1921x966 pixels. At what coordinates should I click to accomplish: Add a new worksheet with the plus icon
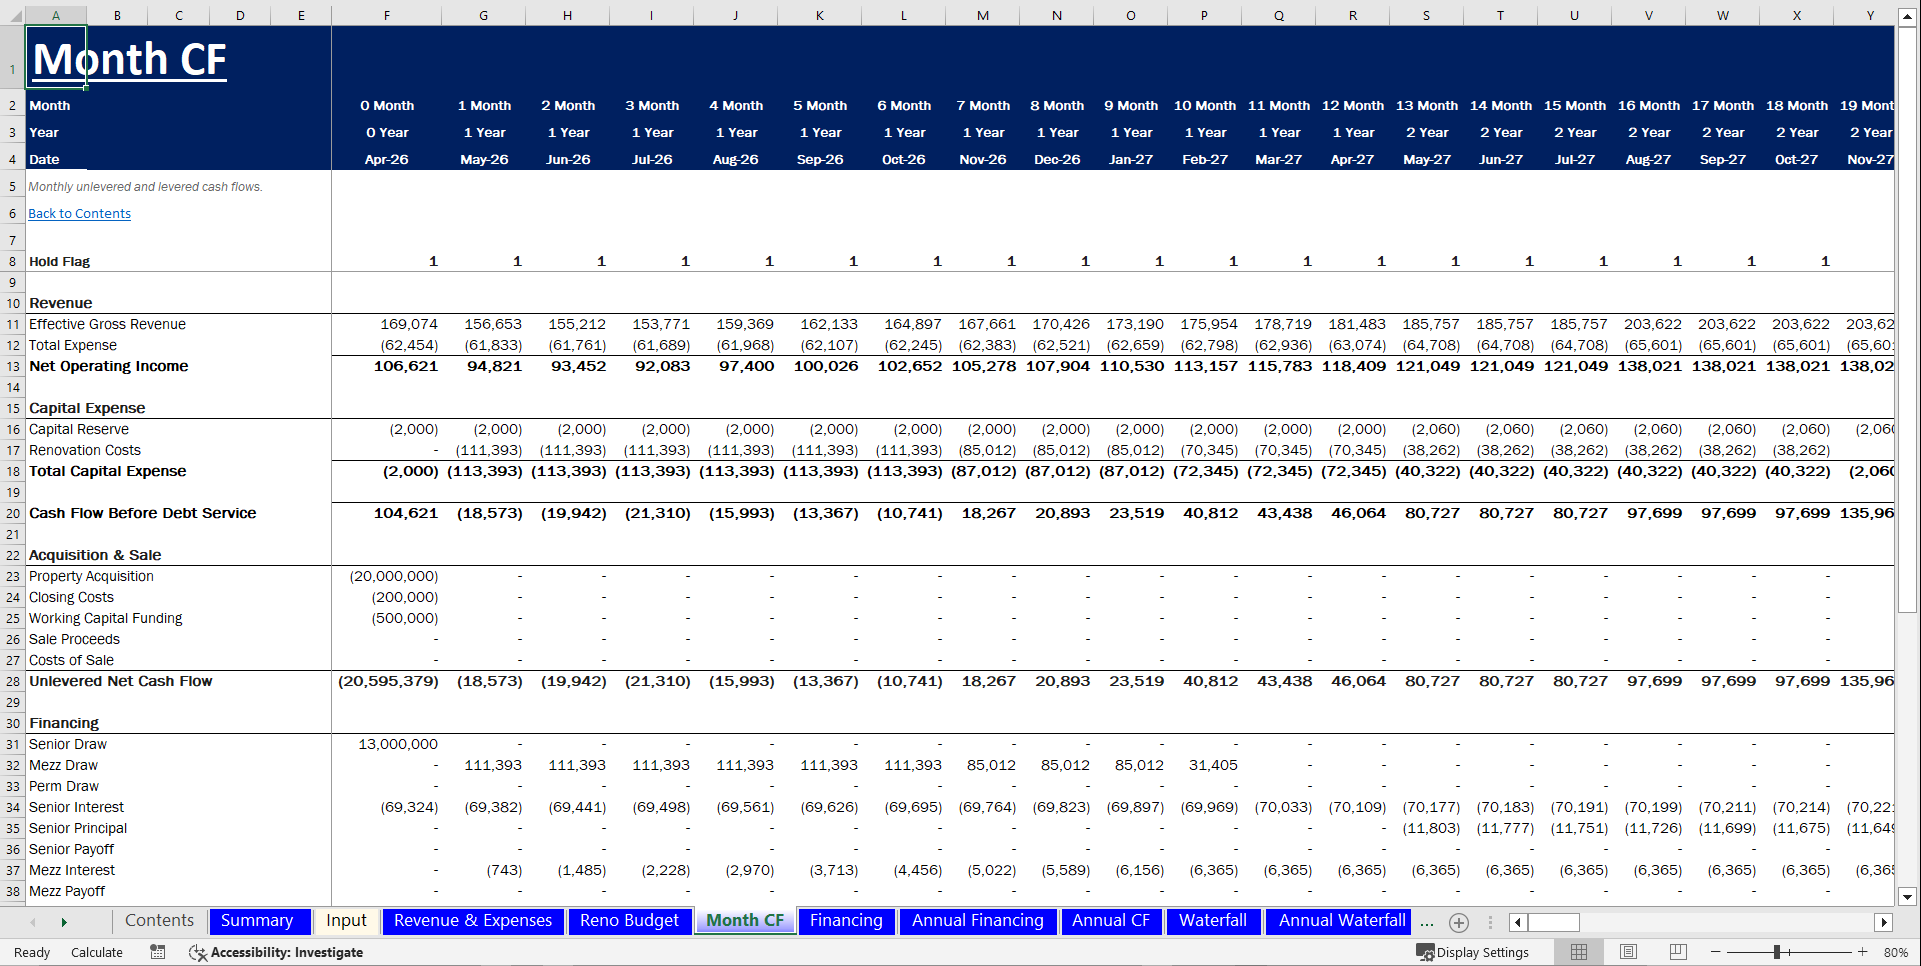(1459, 922)
